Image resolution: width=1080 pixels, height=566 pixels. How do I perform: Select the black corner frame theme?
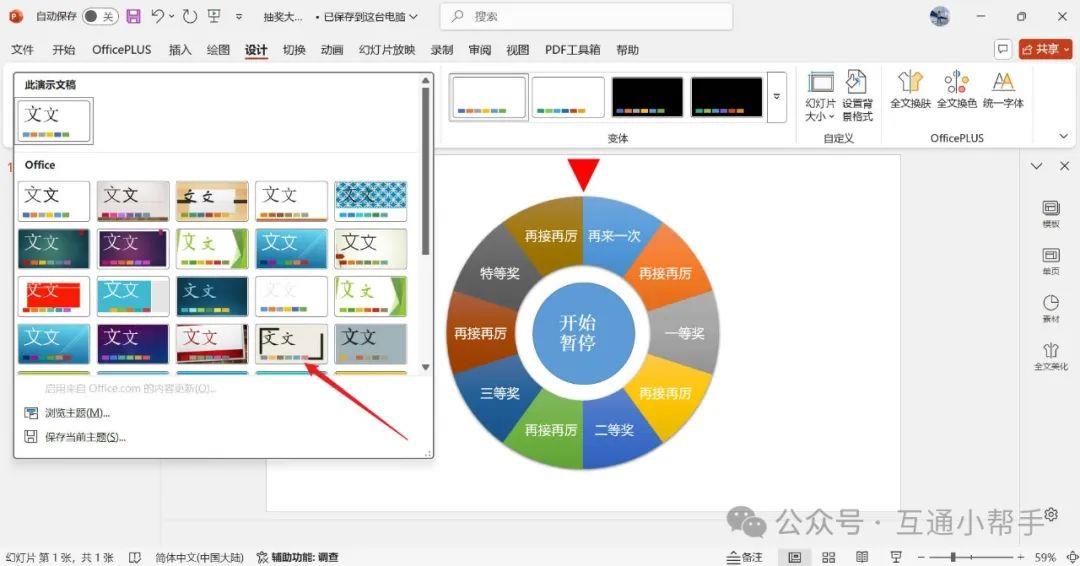click(291, 344)
